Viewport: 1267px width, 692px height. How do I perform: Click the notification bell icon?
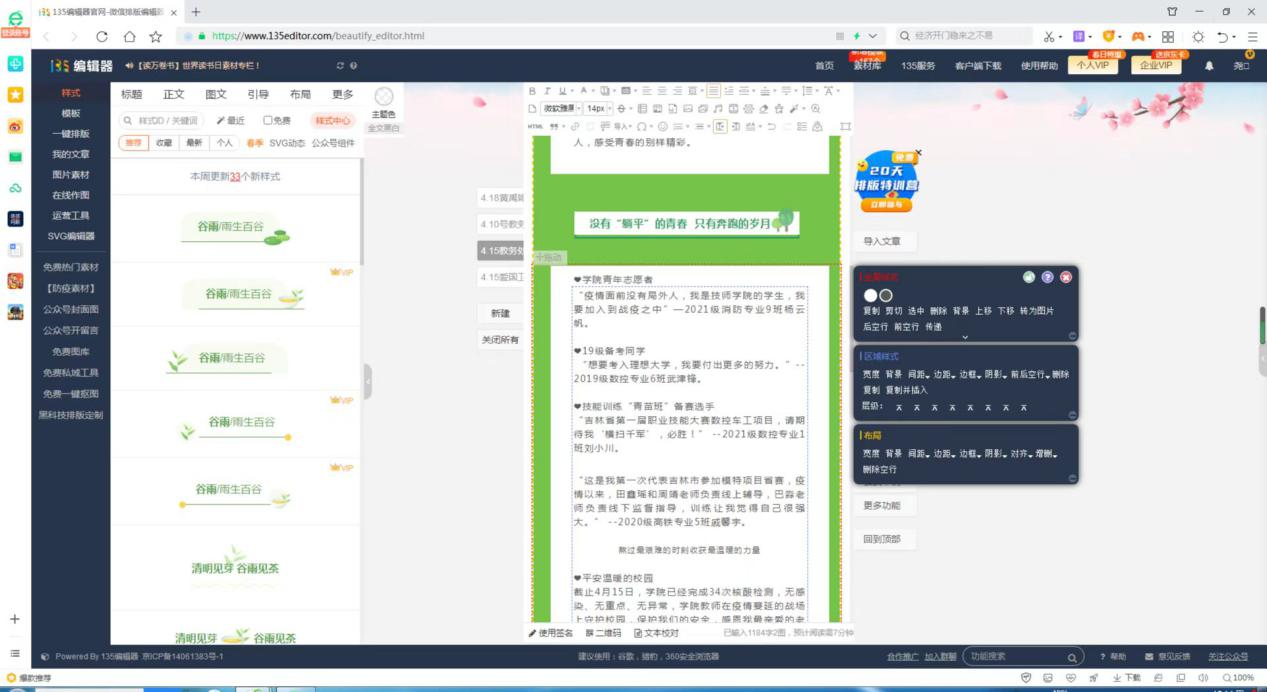[x=1208, y=66]
